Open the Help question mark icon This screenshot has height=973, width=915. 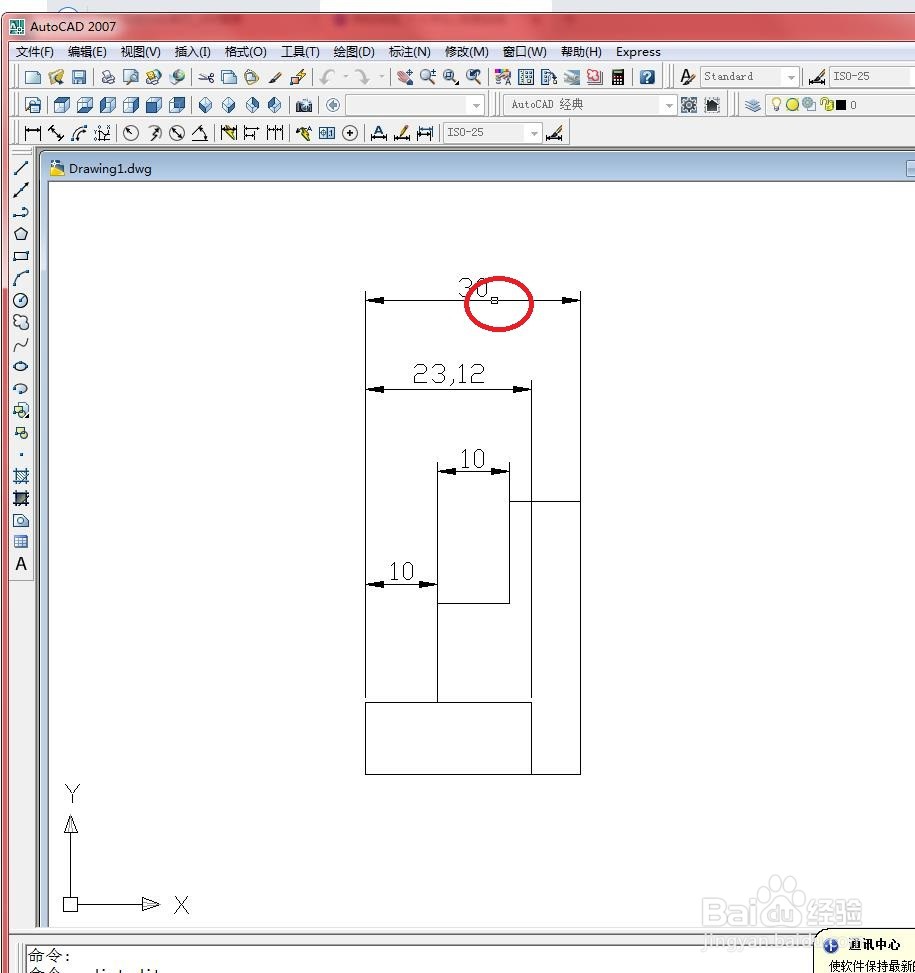[x=647, y=77]
